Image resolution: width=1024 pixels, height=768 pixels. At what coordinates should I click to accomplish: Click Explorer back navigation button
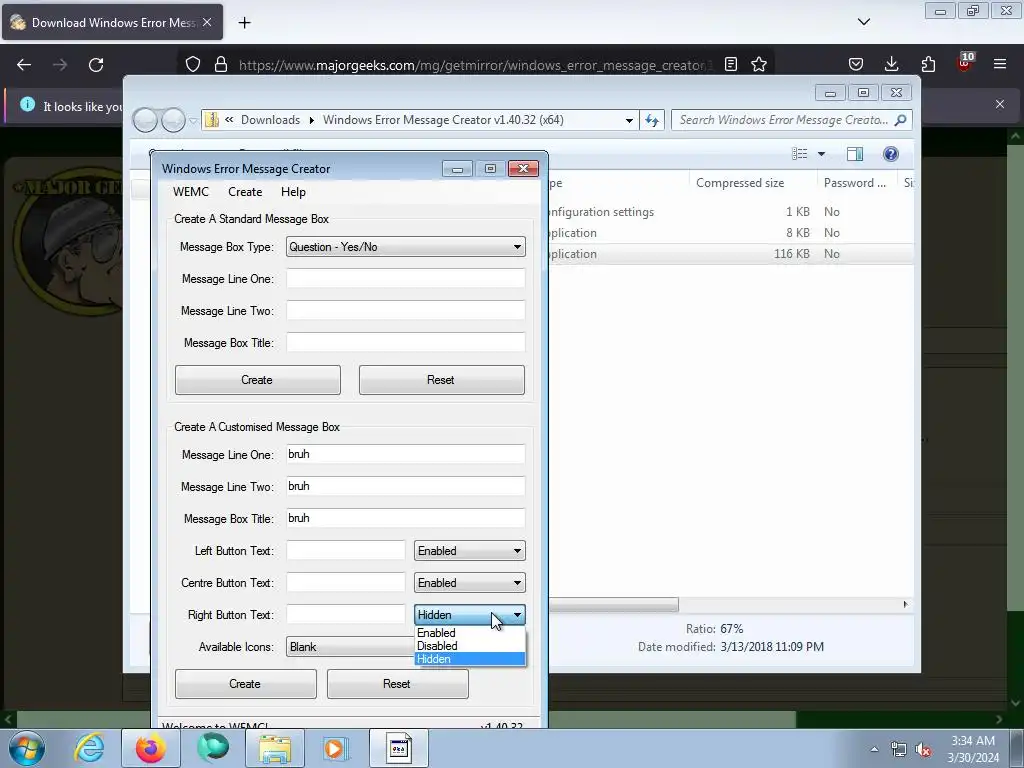point(145,120)
